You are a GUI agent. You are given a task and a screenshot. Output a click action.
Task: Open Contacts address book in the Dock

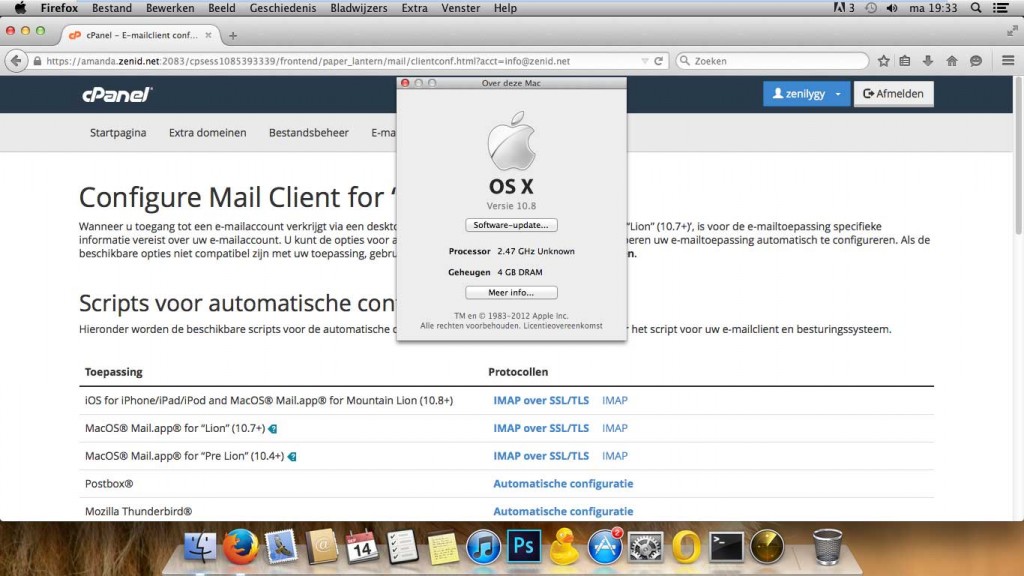321,547
